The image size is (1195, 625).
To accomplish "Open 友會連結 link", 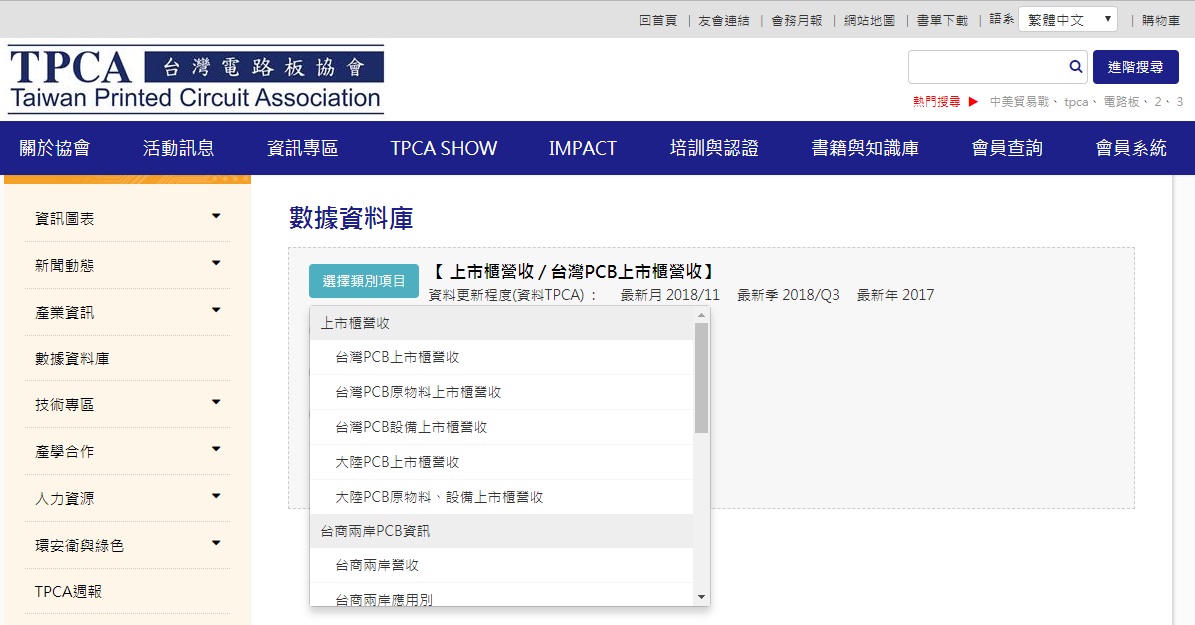I will (723, 21).
